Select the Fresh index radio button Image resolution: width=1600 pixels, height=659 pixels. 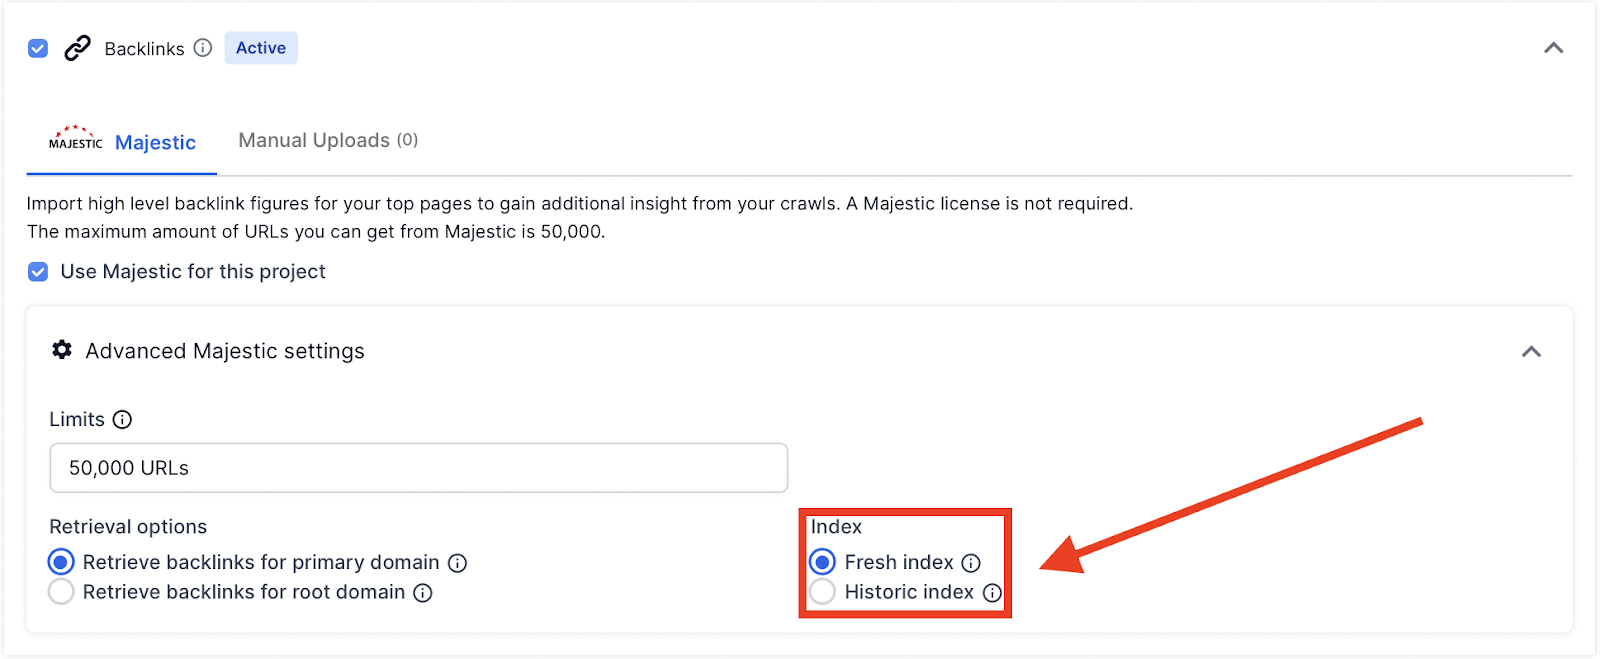(822, 562)
